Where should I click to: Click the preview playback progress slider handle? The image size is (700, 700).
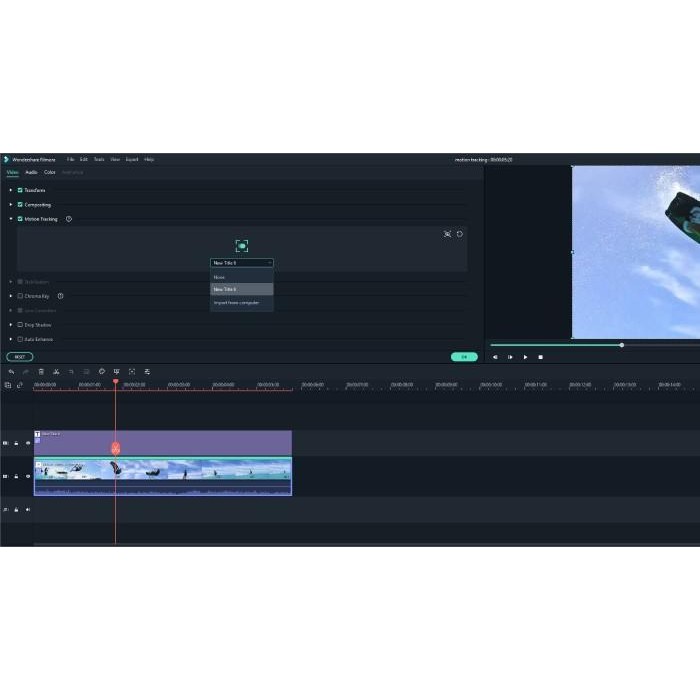[x=621, y=345]
